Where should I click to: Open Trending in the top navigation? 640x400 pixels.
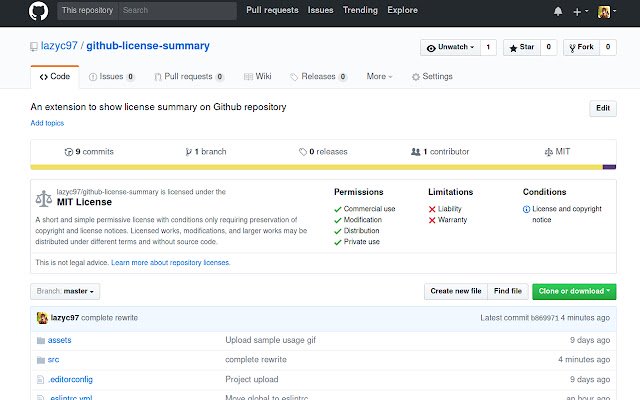(360, 10)
